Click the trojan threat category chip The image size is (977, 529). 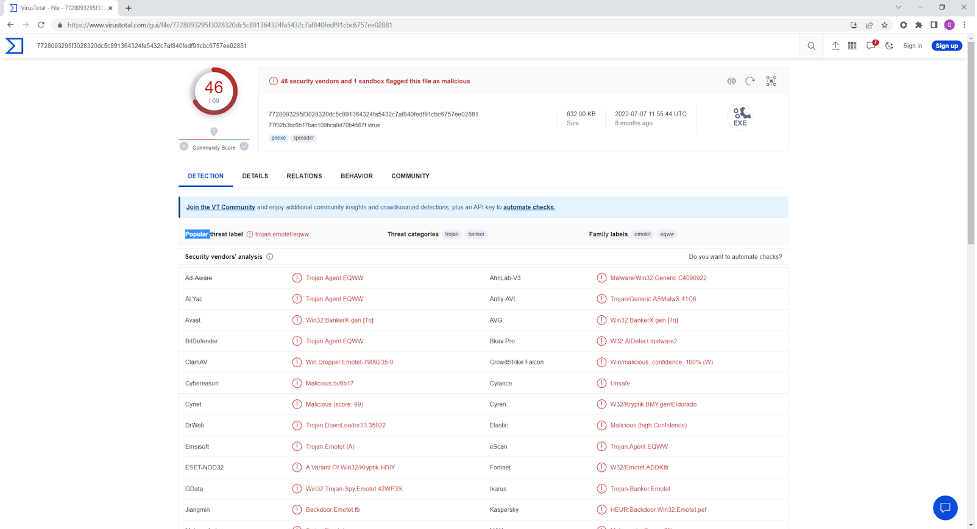(452, 234)
